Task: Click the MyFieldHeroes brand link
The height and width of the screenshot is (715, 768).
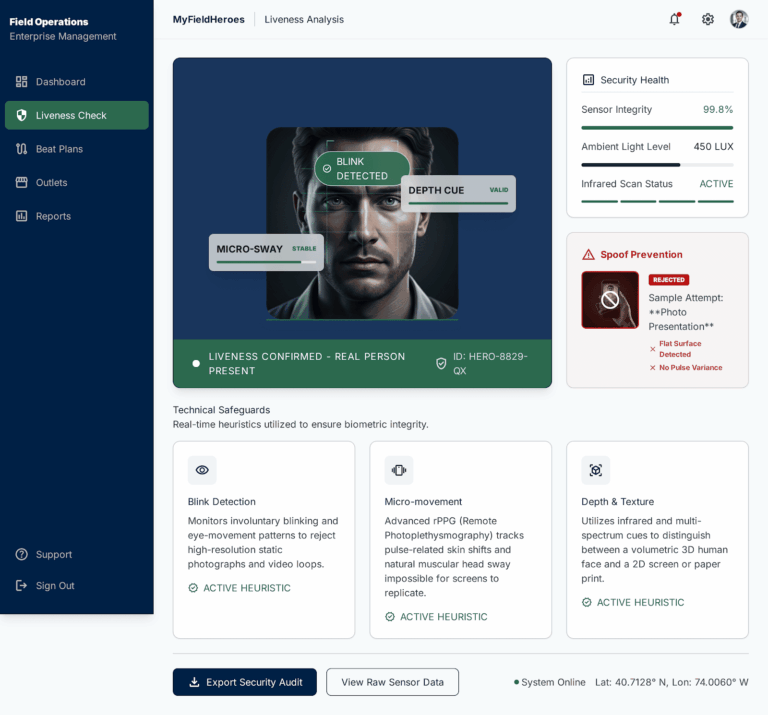Action: pos(208,20)
